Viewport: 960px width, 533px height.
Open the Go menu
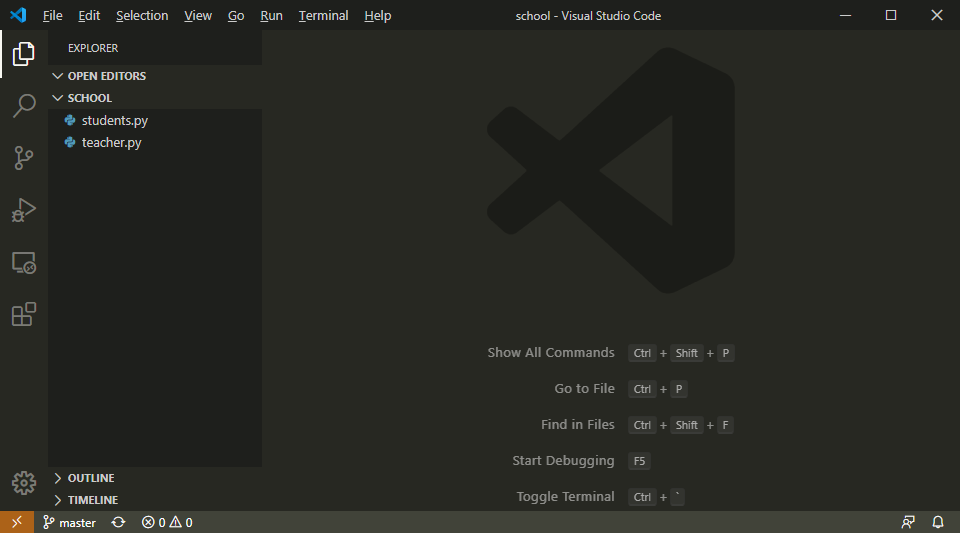pos(236,15)
